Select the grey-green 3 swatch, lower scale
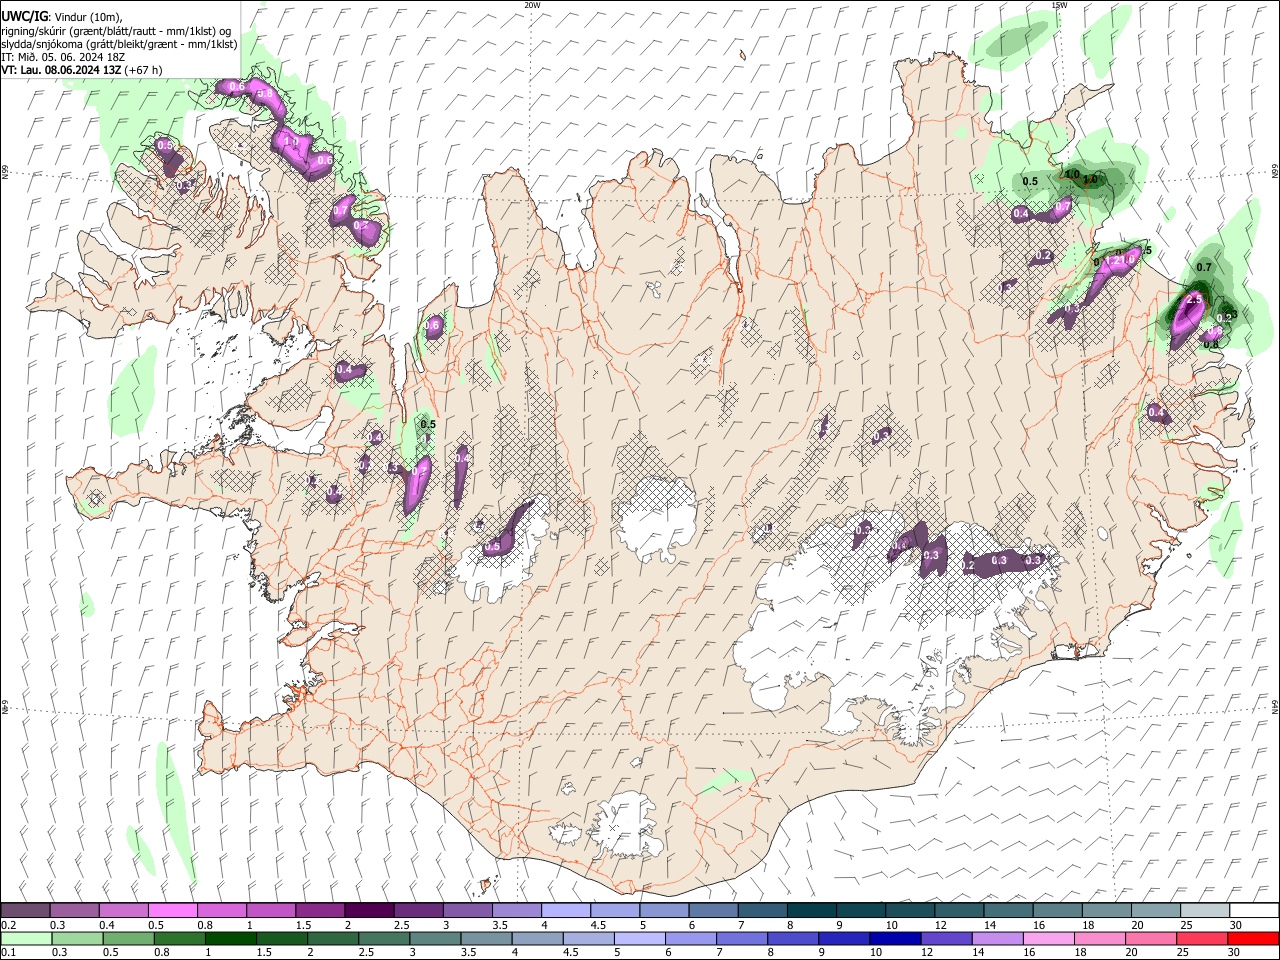 434,938
